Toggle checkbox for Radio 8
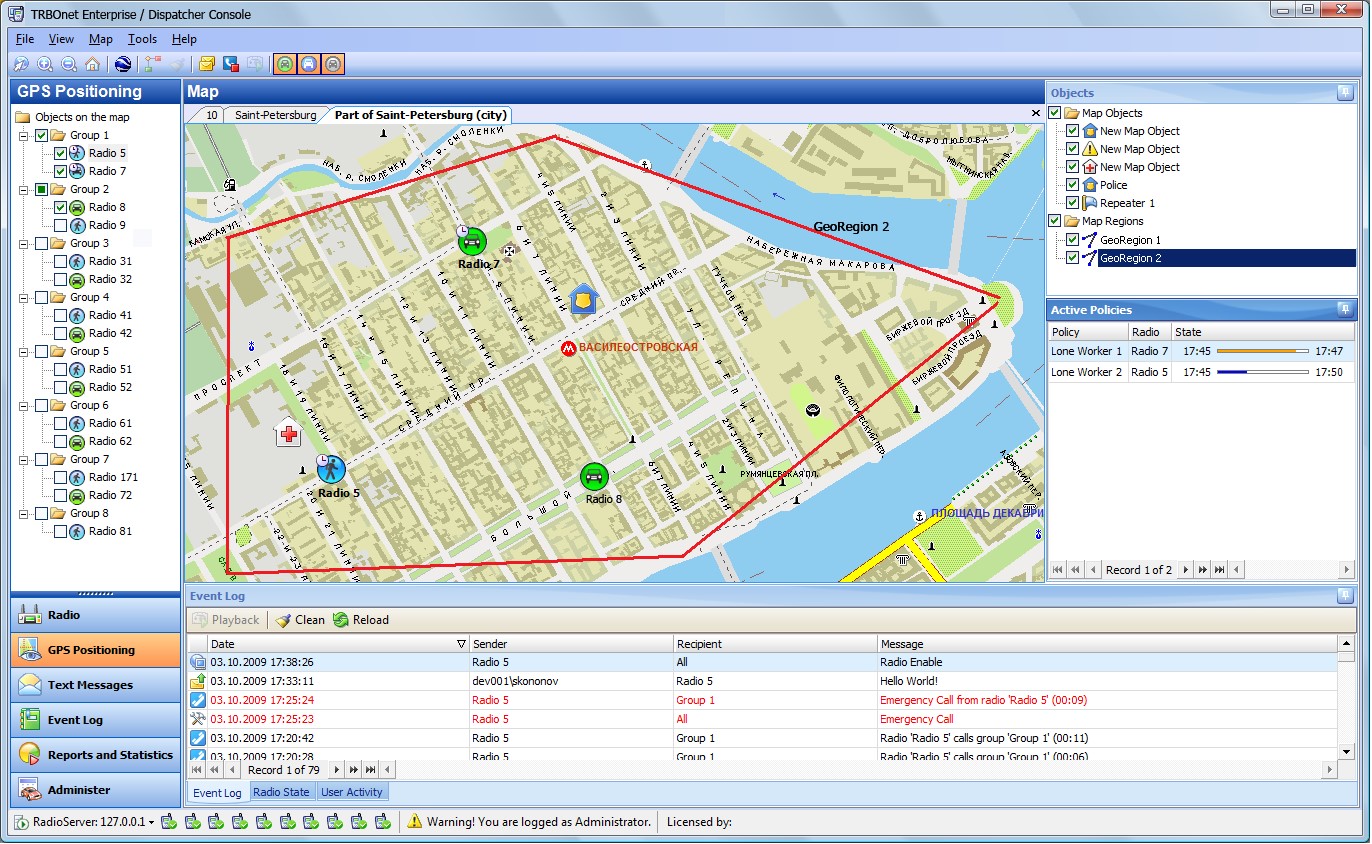 [x=61, y=208]
